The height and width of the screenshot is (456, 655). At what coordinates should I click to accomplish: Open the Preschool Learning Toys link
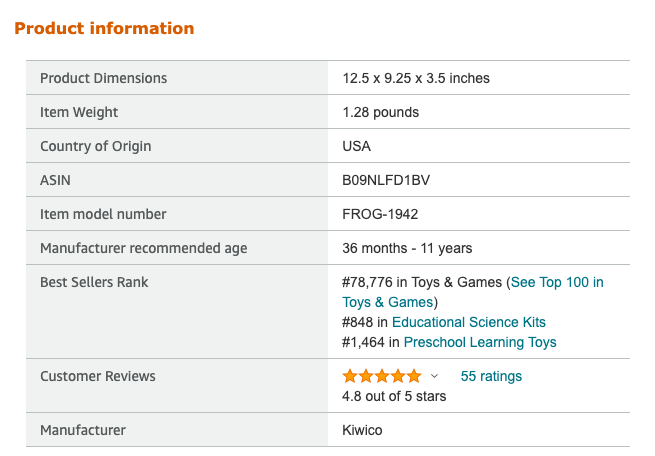coord(480,342)
